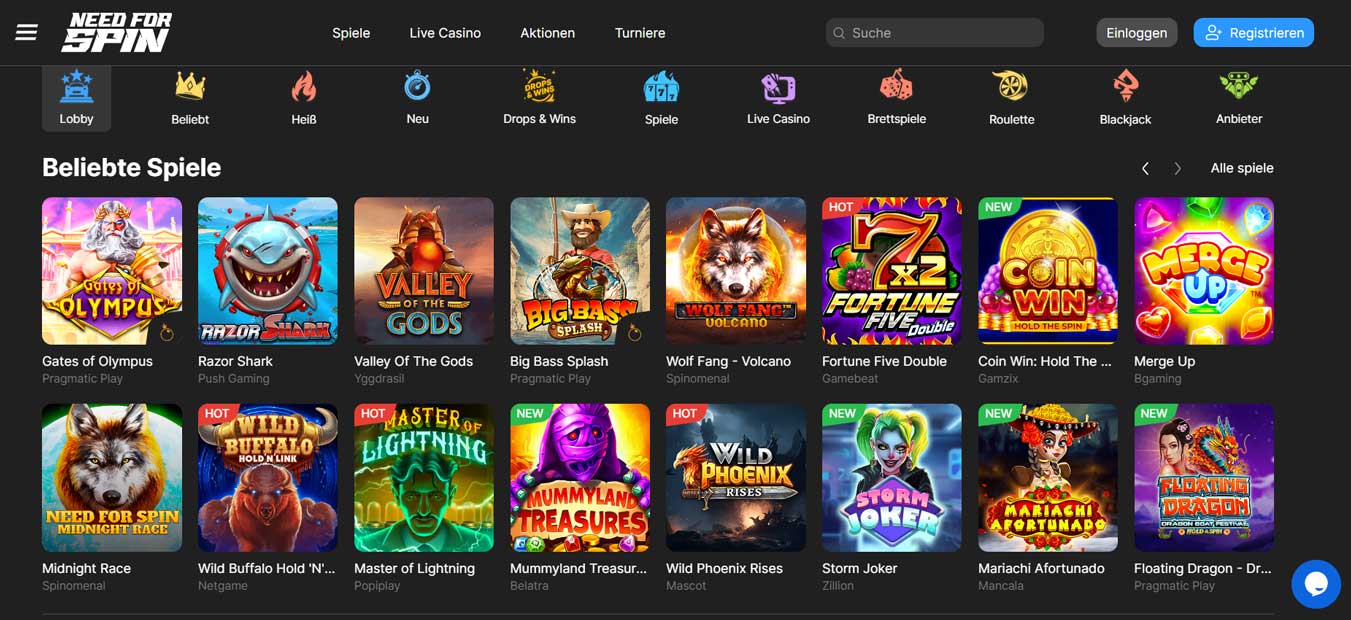Open the Aktionen menu item
The height and width of the screenshot is (620, 1351).
[547, 32]
